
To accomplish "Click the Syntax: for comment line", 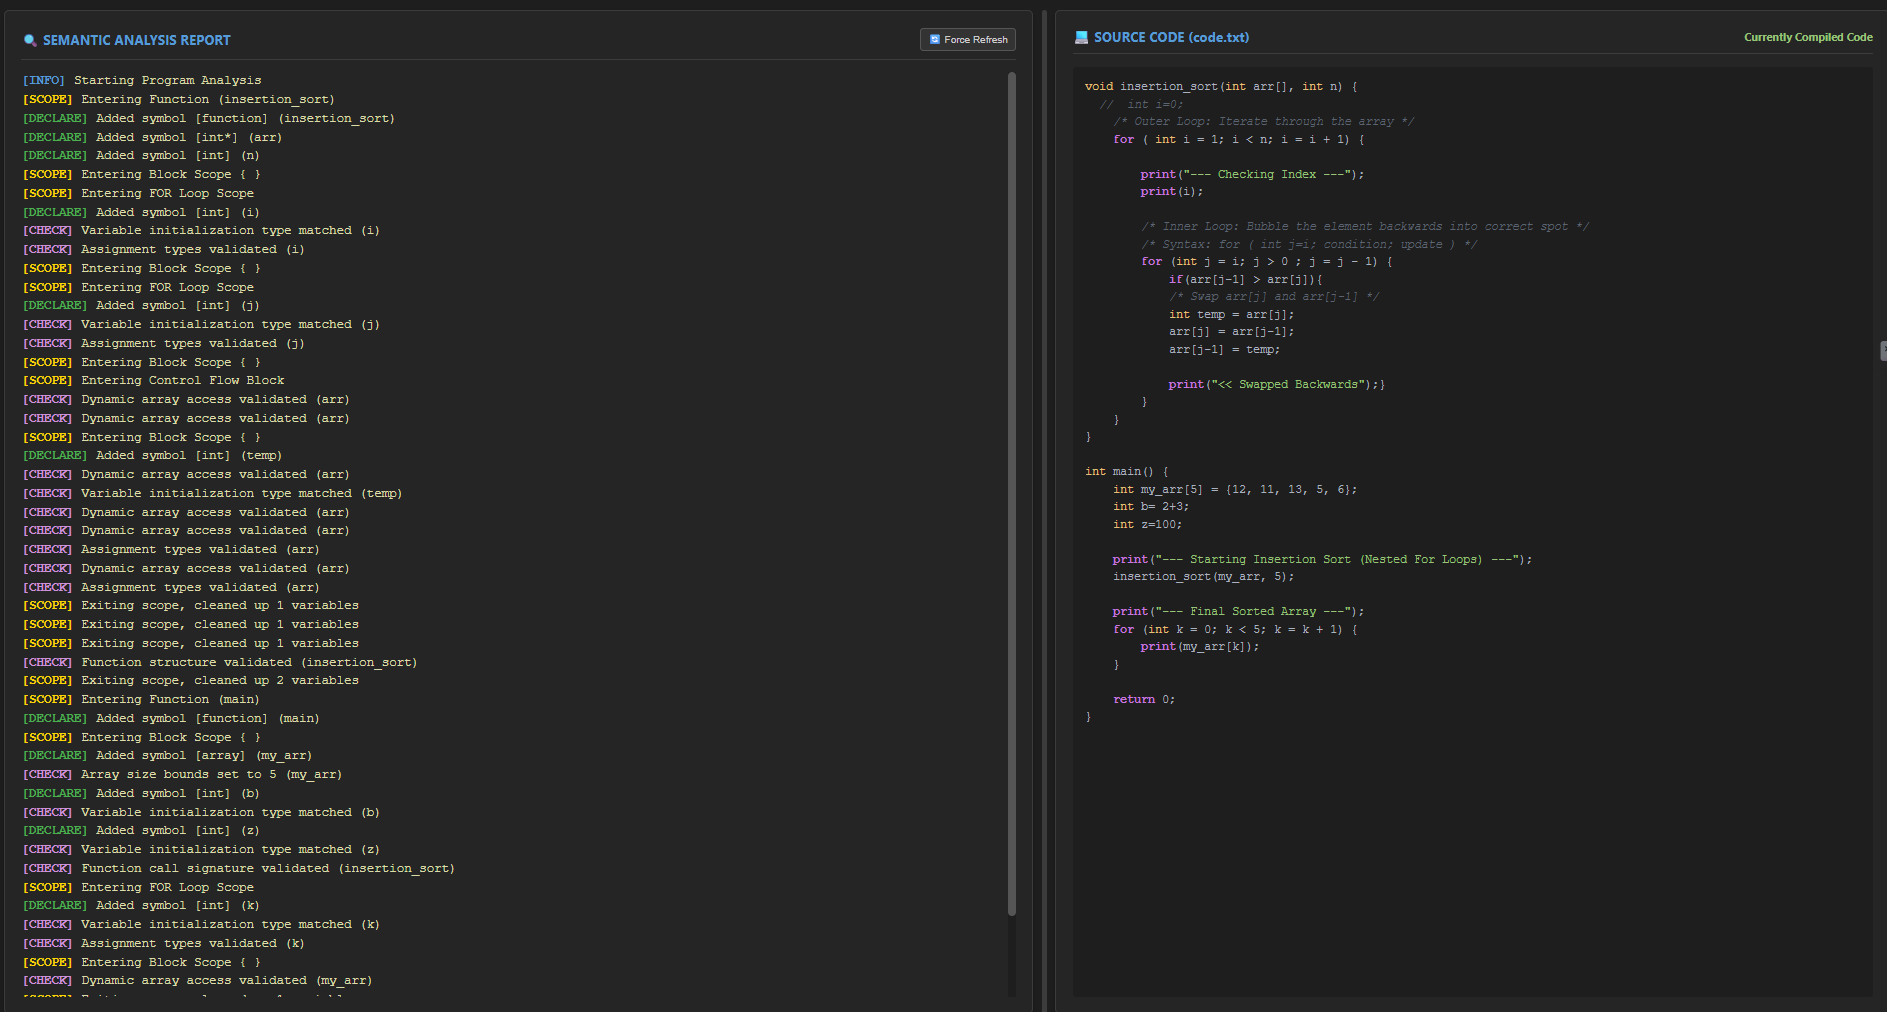I will [1309, 244].
